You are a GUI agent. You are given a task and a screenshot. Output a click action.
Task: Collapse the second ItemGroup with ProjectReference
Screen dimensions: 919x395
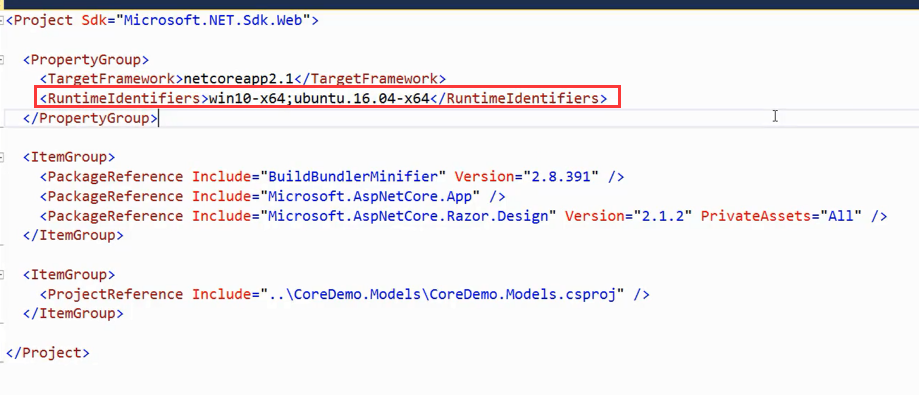pos(2,274)
